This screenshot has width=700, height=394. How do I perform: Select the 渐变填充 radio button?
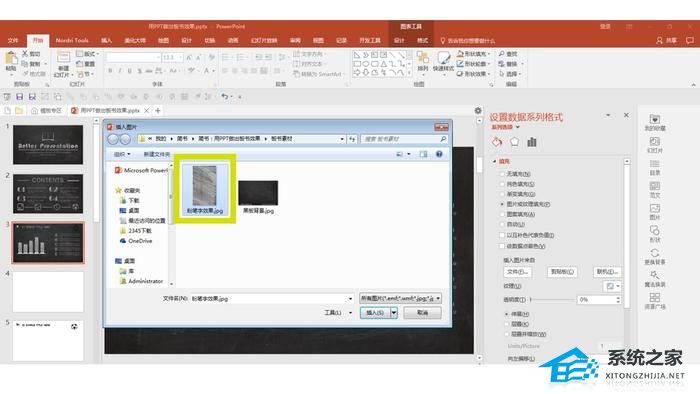(502, 194)
